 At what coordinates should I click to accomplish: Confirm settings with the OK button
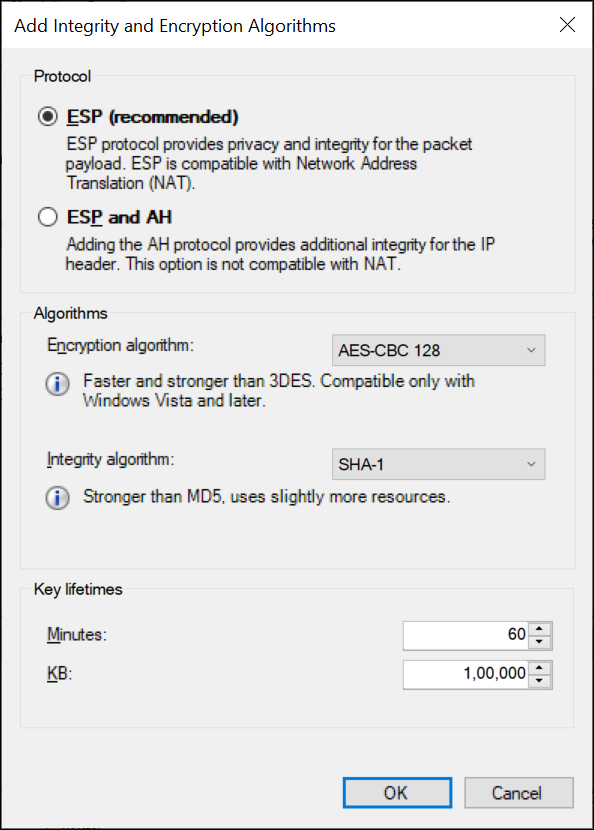point(397,792)
